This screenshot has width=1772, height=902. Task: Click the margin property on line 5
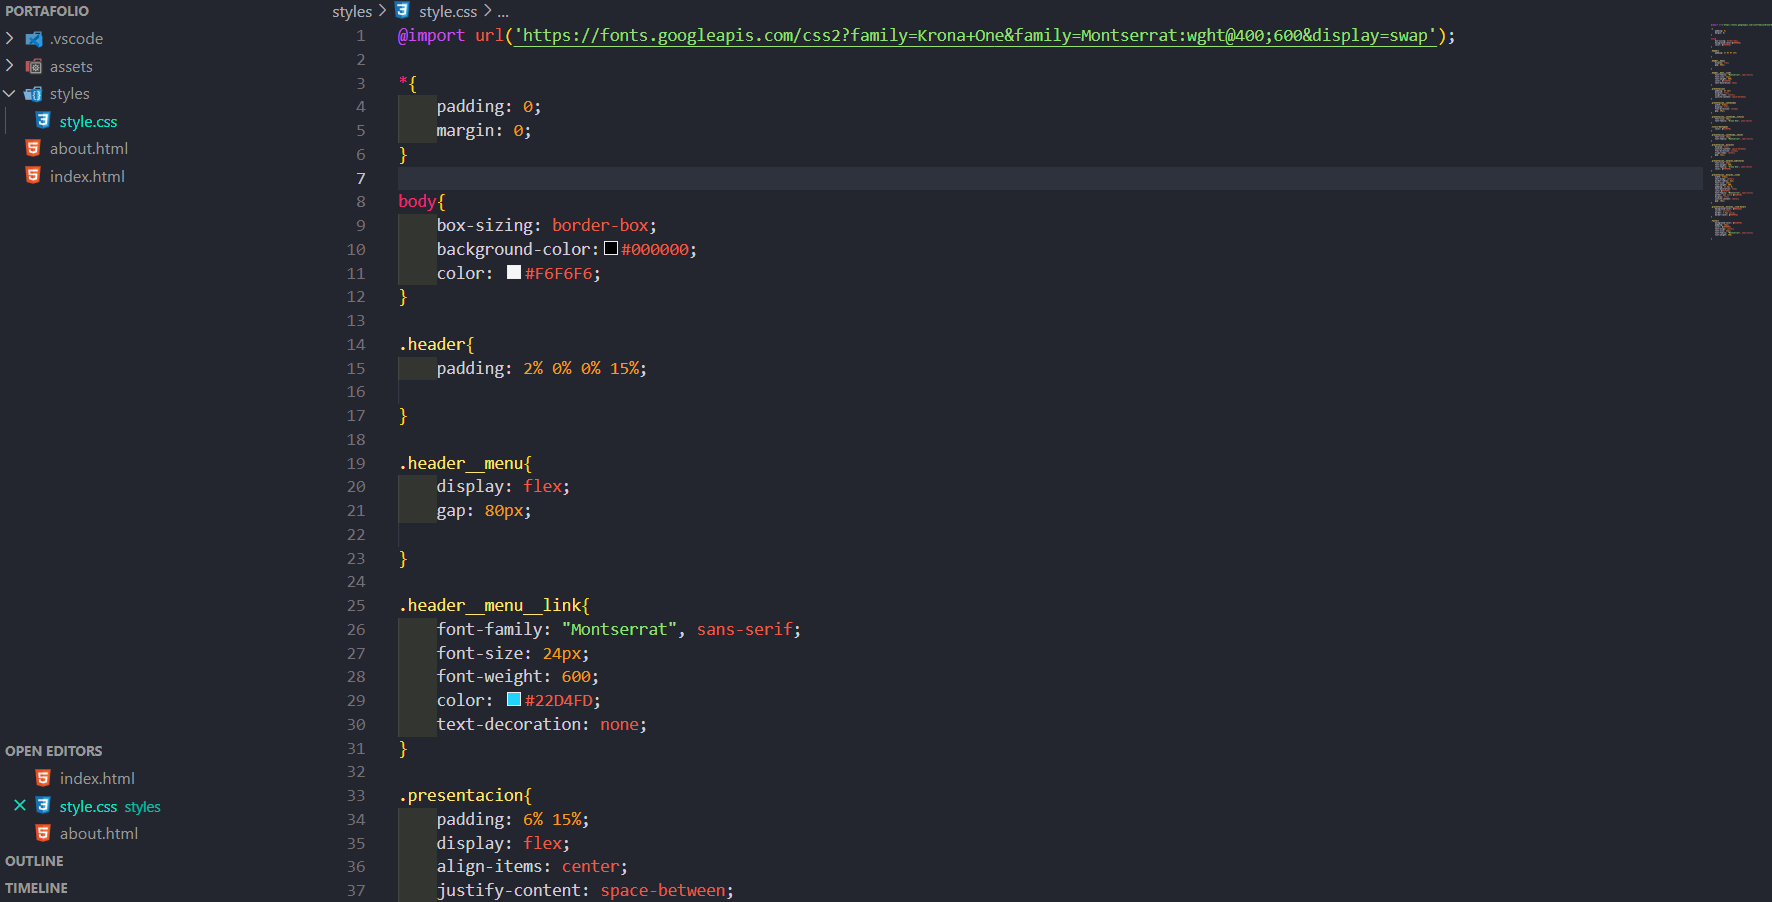pos(465,131)
